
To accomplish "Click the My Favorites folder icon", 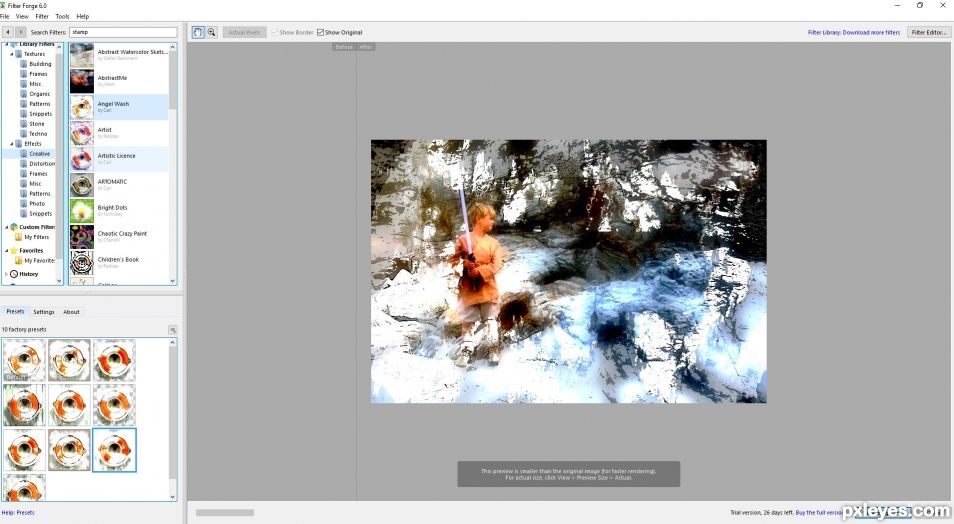I will 19,260.
